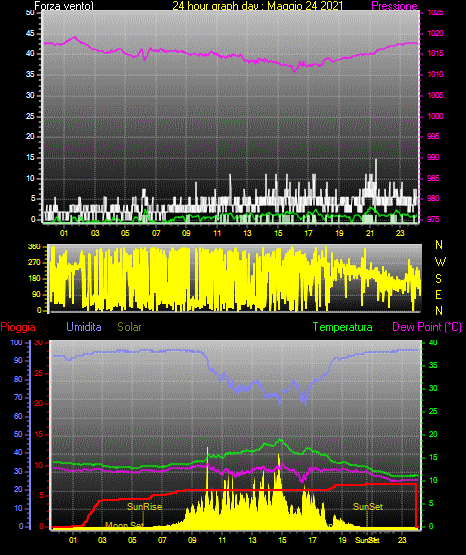Click the 'Moon Set' marker text

tap(125, 525)
